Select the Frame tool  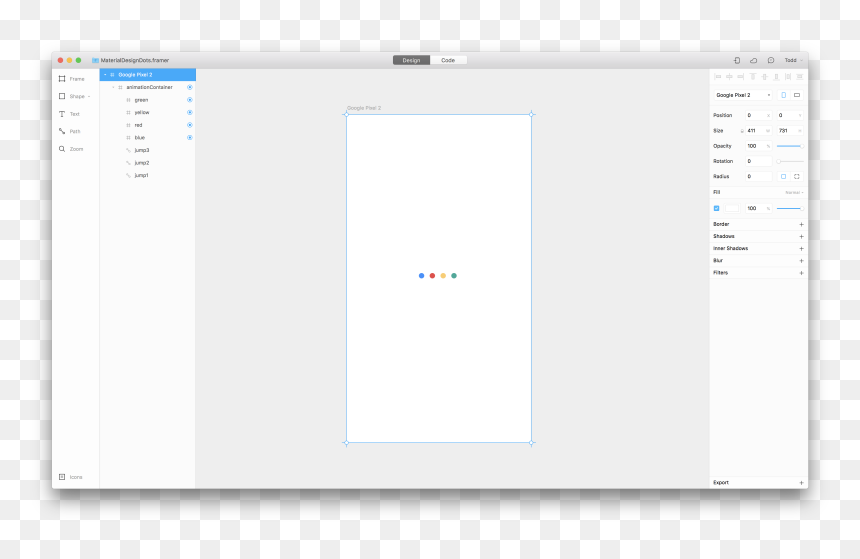72,79
